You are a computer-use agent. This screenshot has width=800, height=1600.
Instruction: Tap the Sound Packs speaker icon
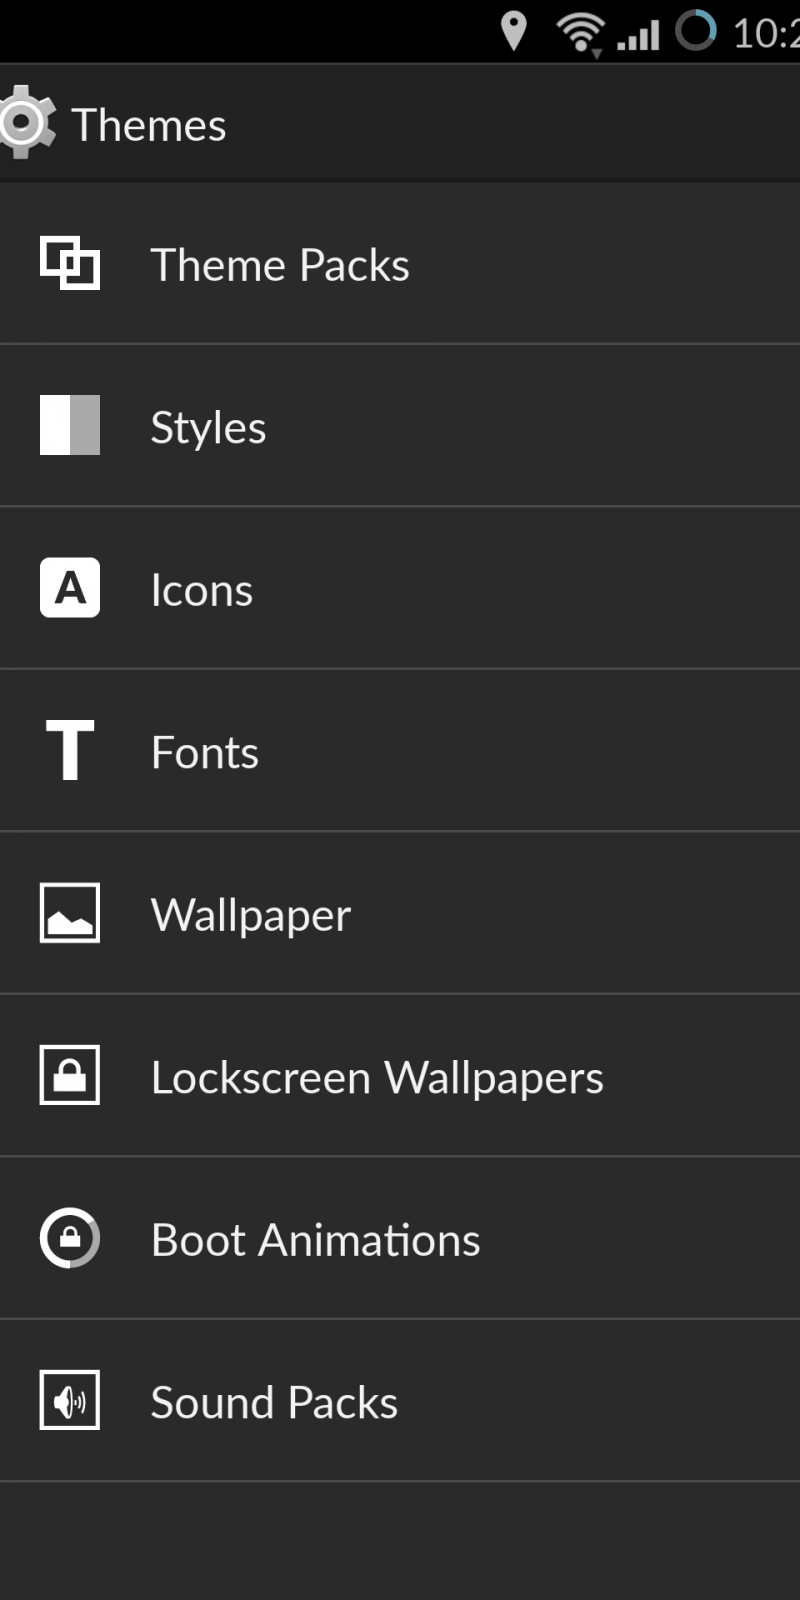point(70,1400)
